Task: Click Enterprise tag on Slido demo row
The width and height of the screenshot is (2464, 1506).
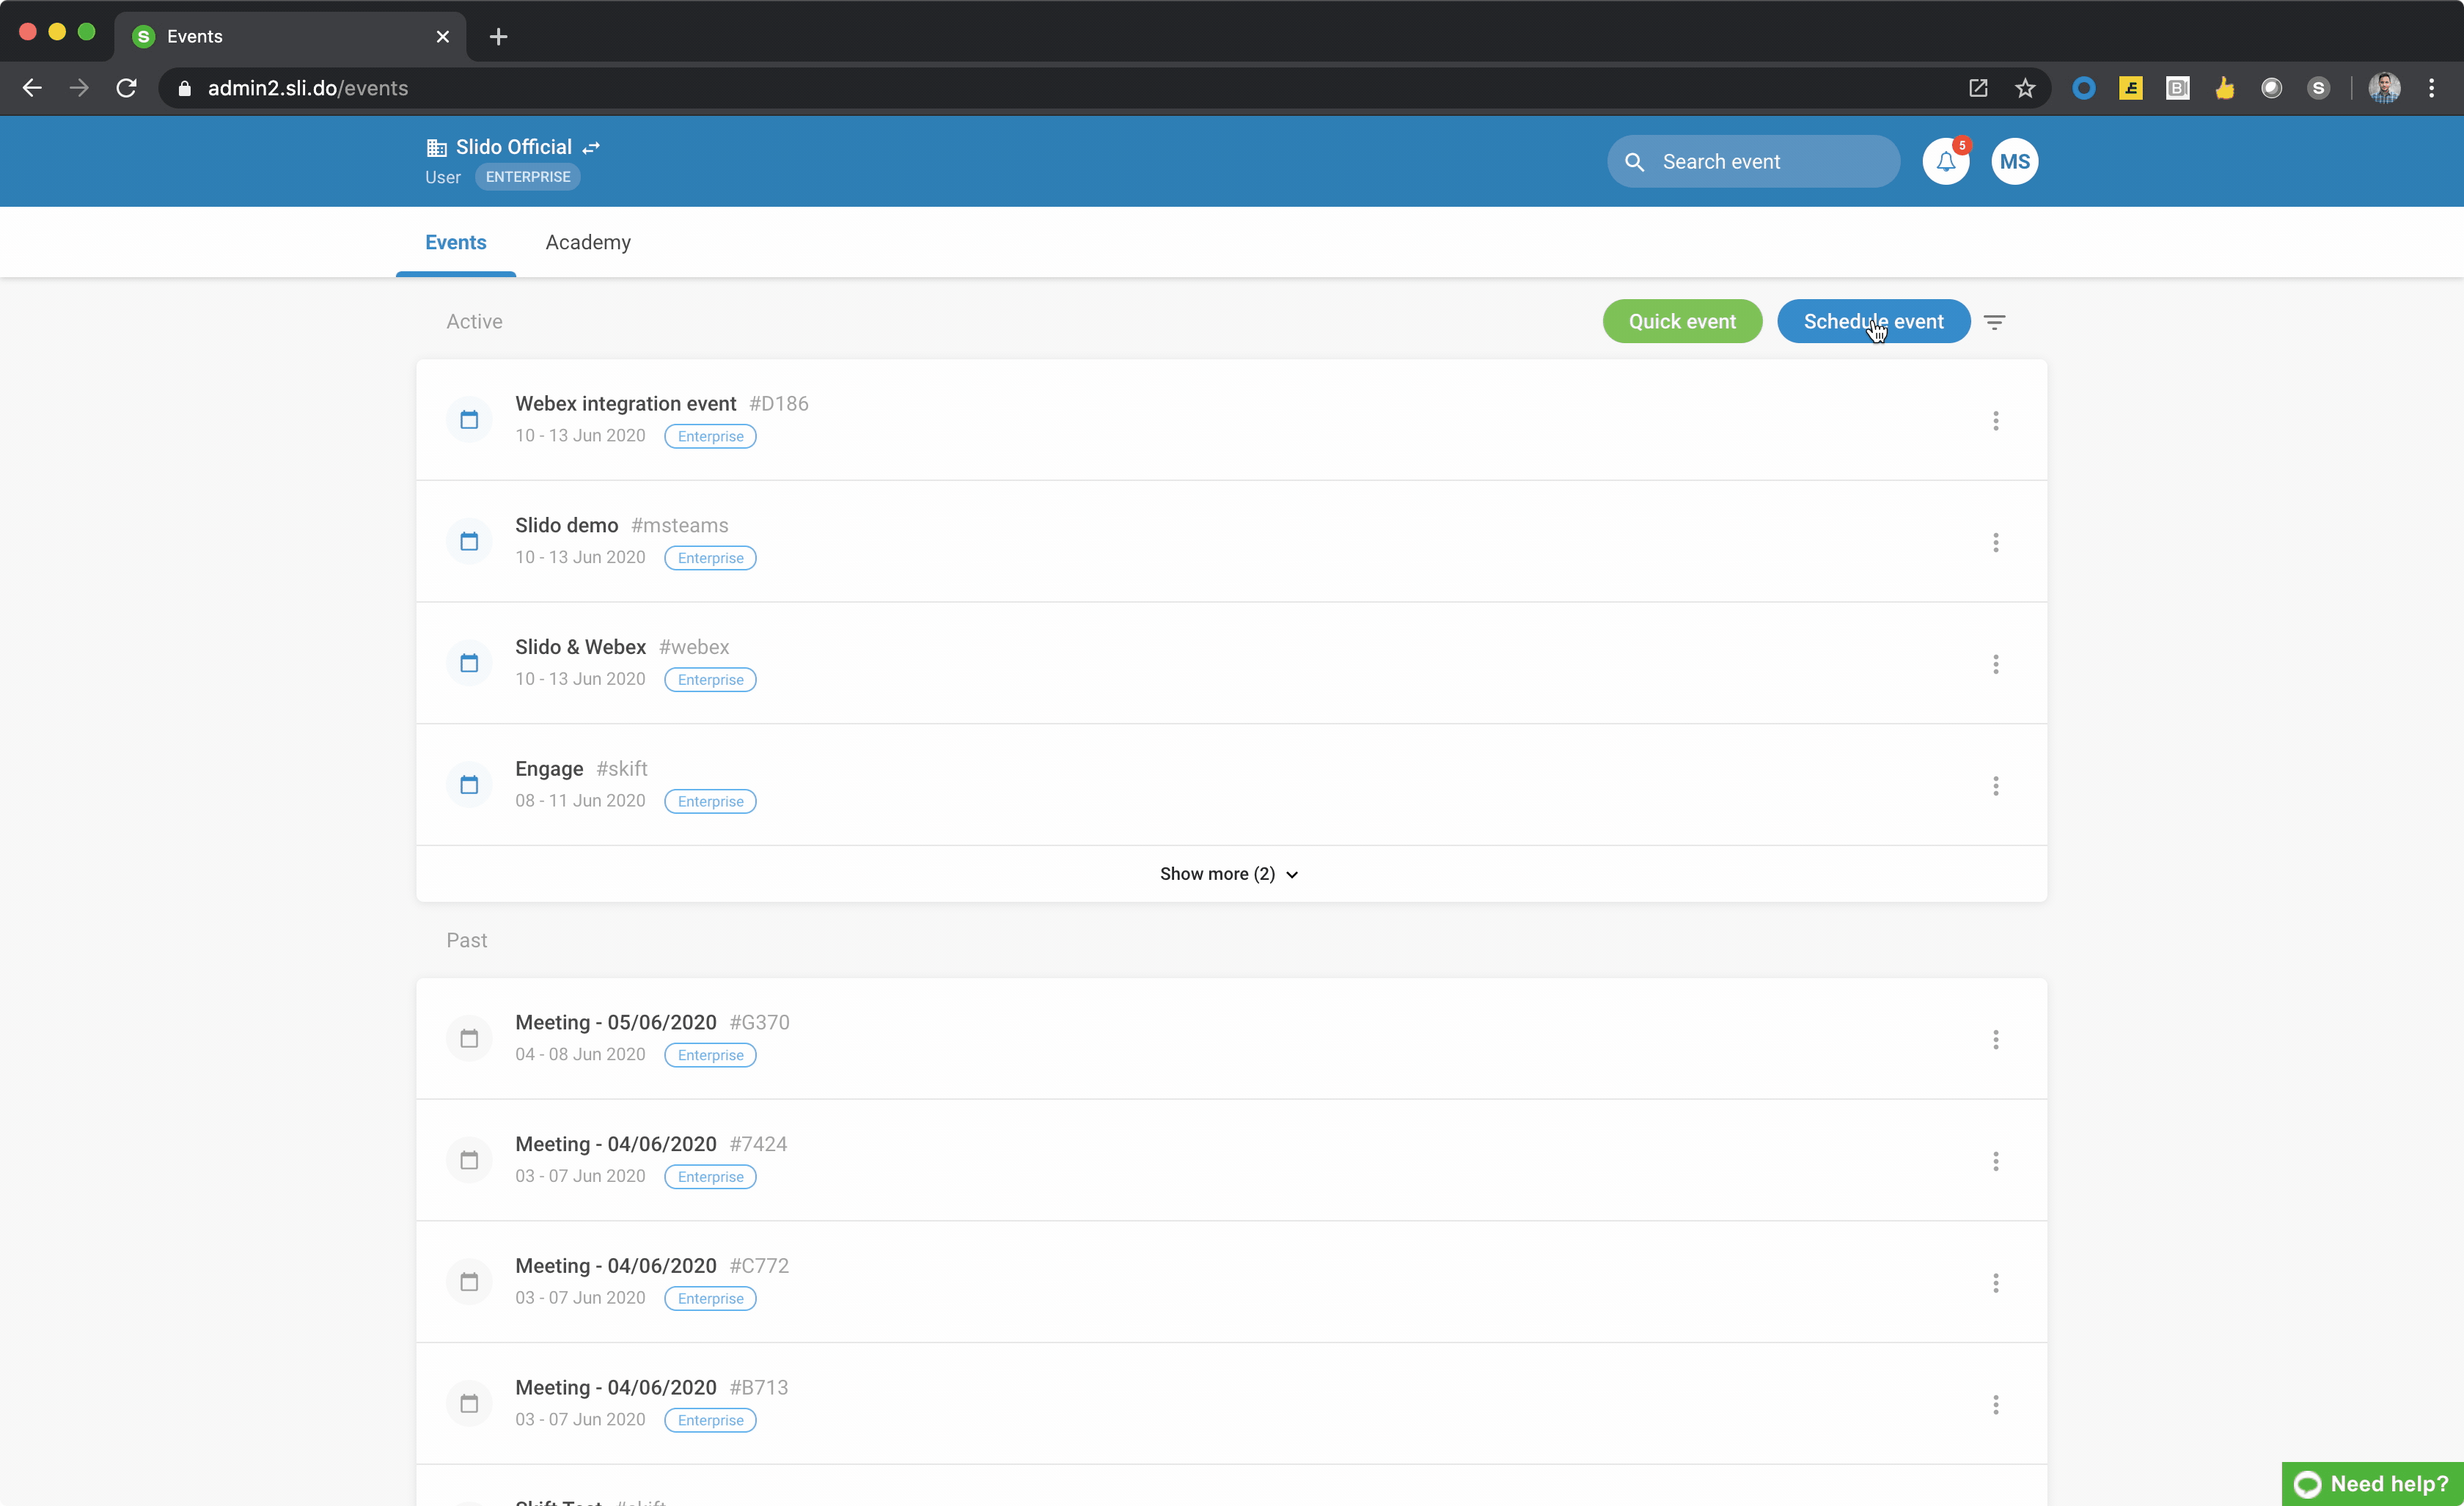Action: [710, 558]
